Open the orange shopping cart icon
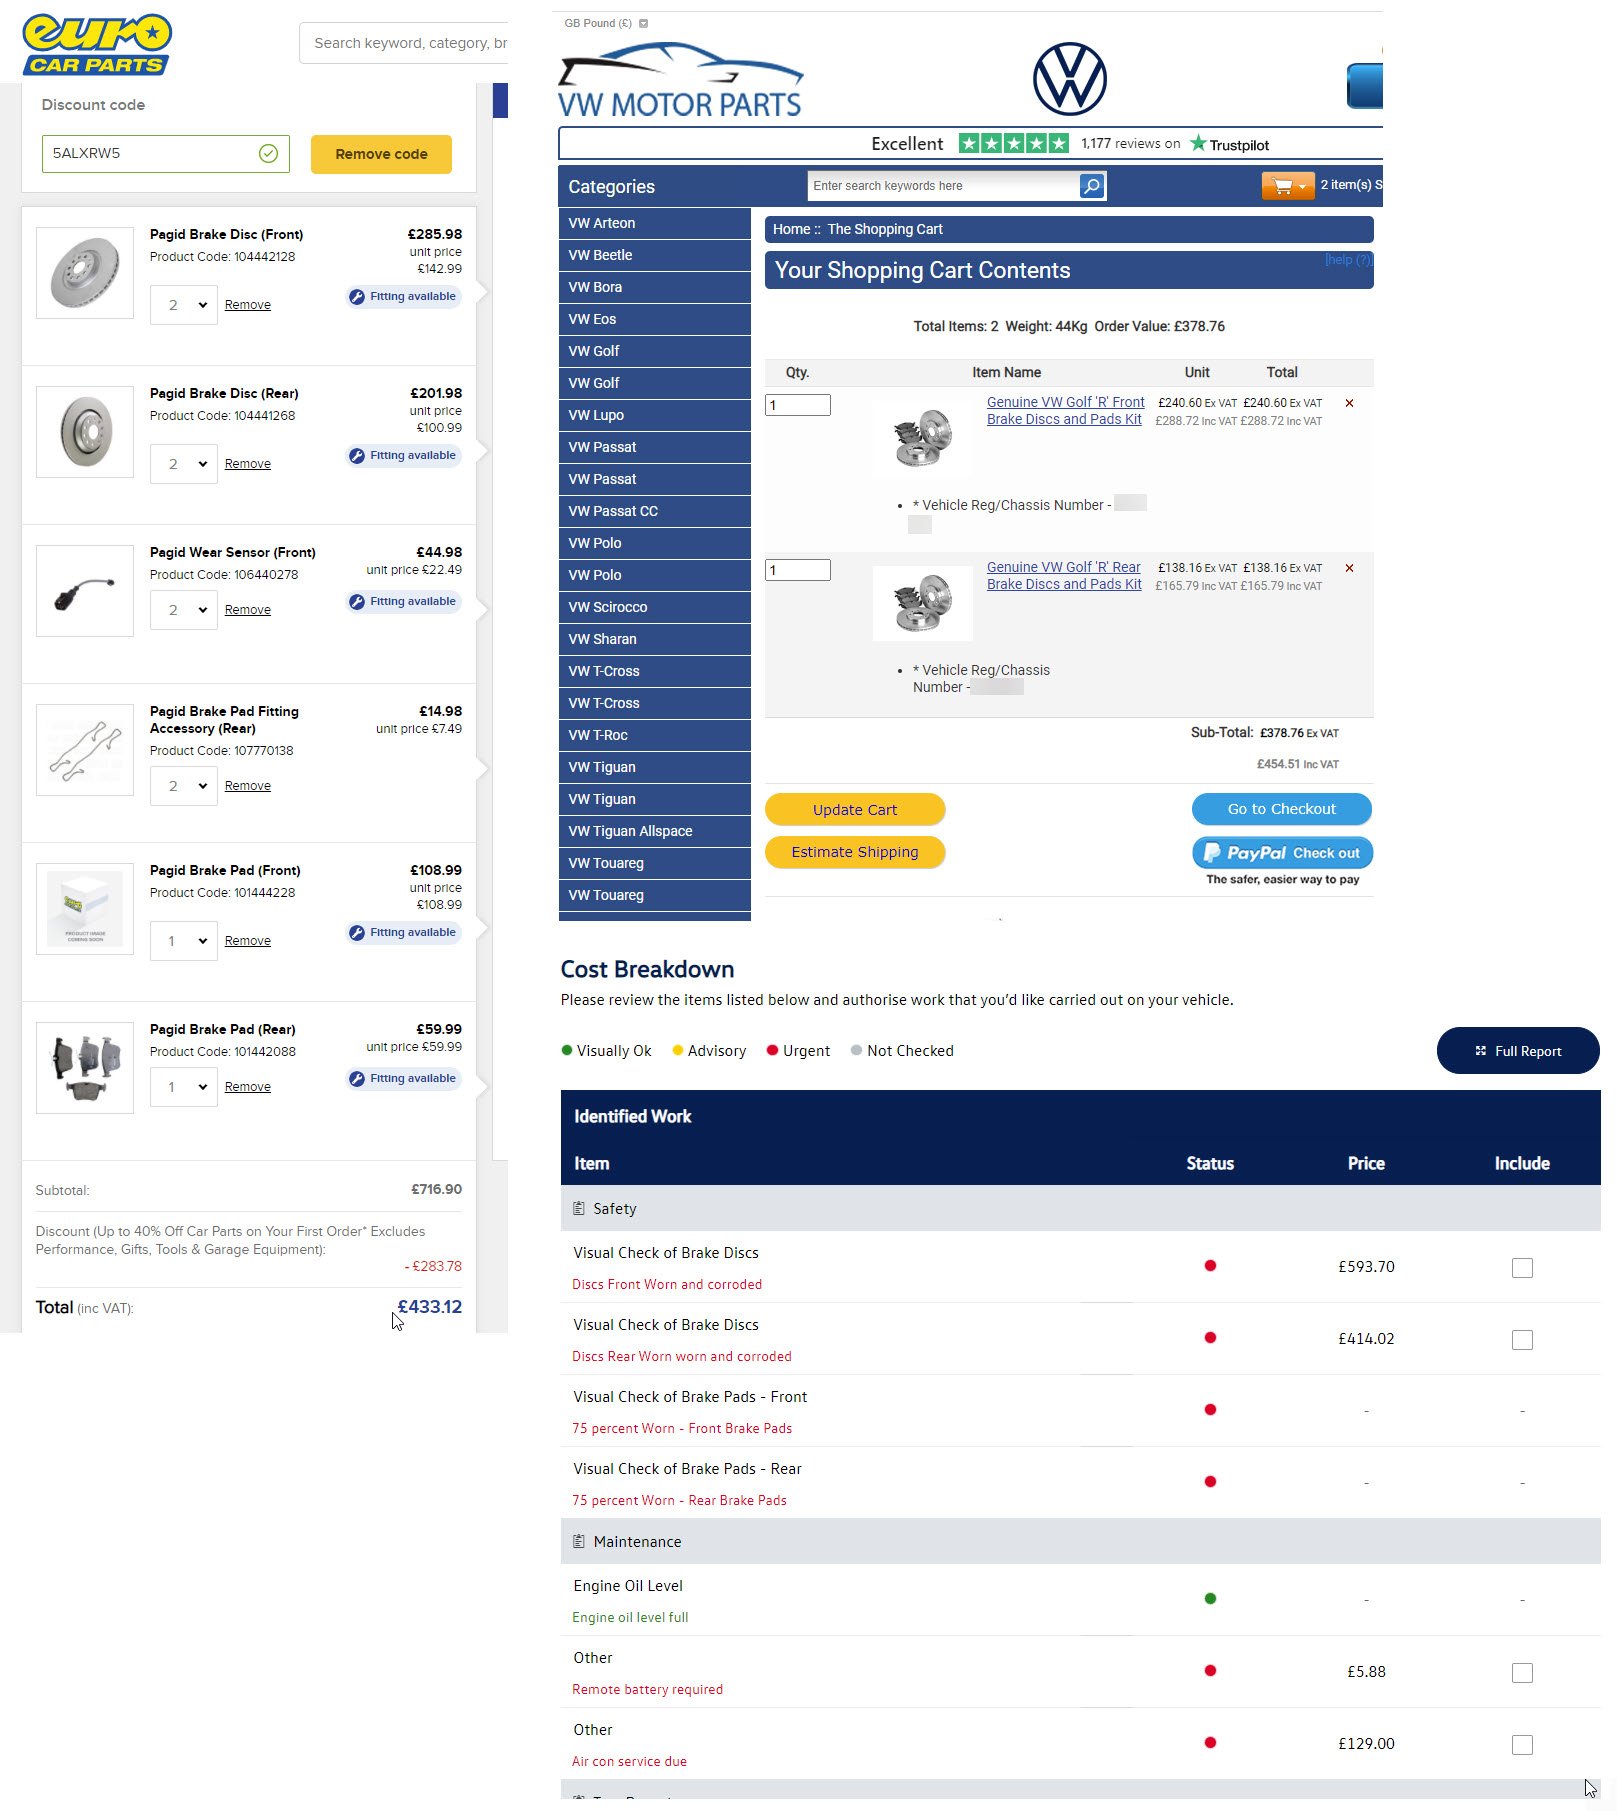Screen dimensions: 1617x1811 tap(1287, 186)
